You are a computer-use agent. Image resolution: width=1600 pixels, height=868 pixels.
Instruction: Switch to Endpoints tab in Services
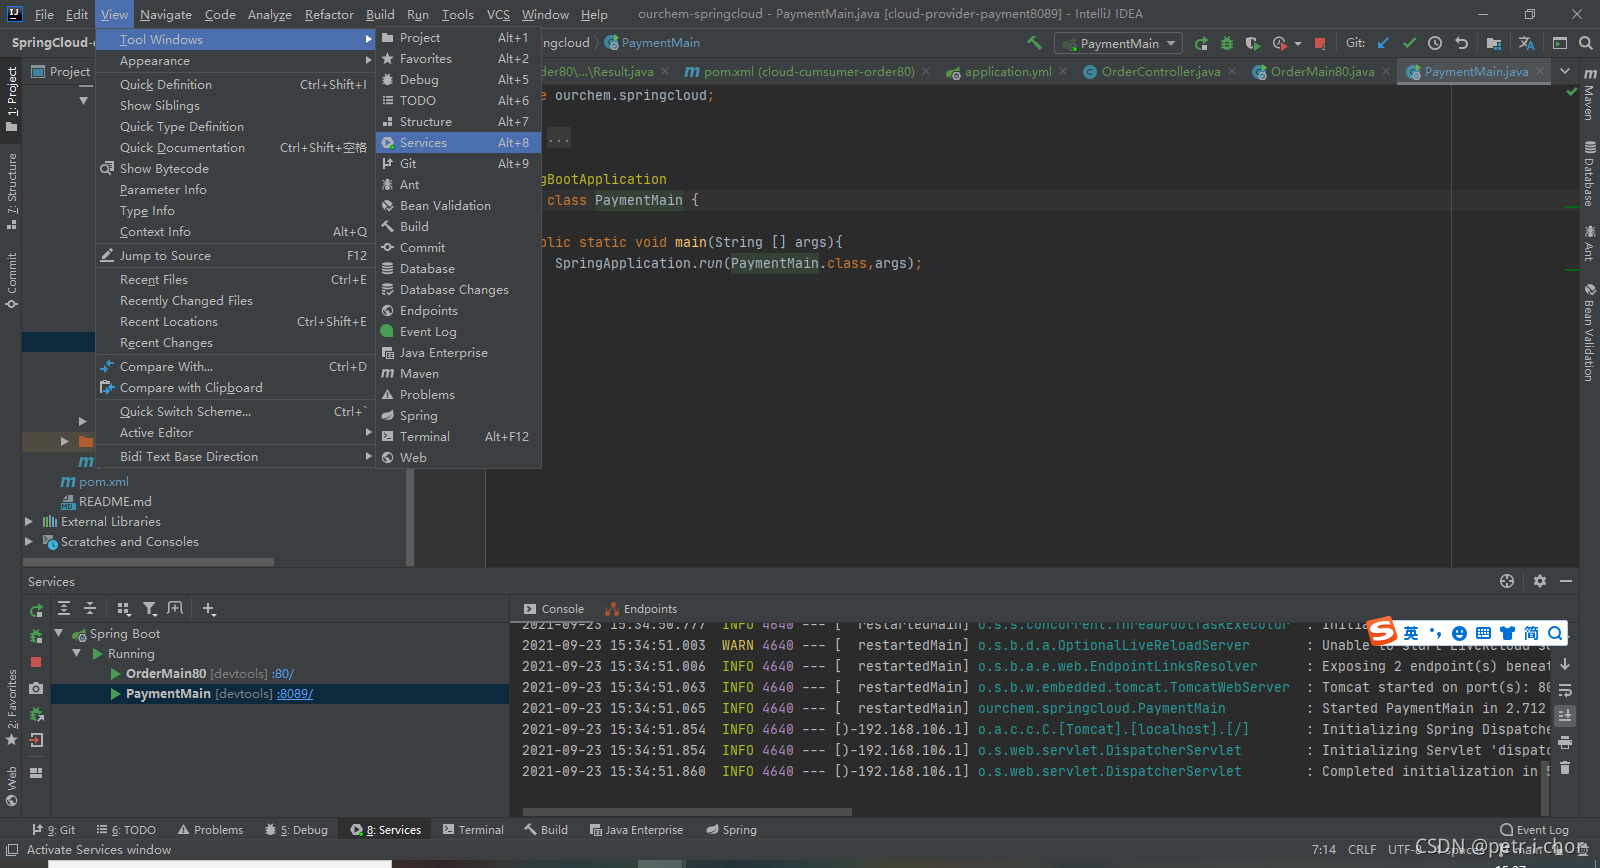640,609
